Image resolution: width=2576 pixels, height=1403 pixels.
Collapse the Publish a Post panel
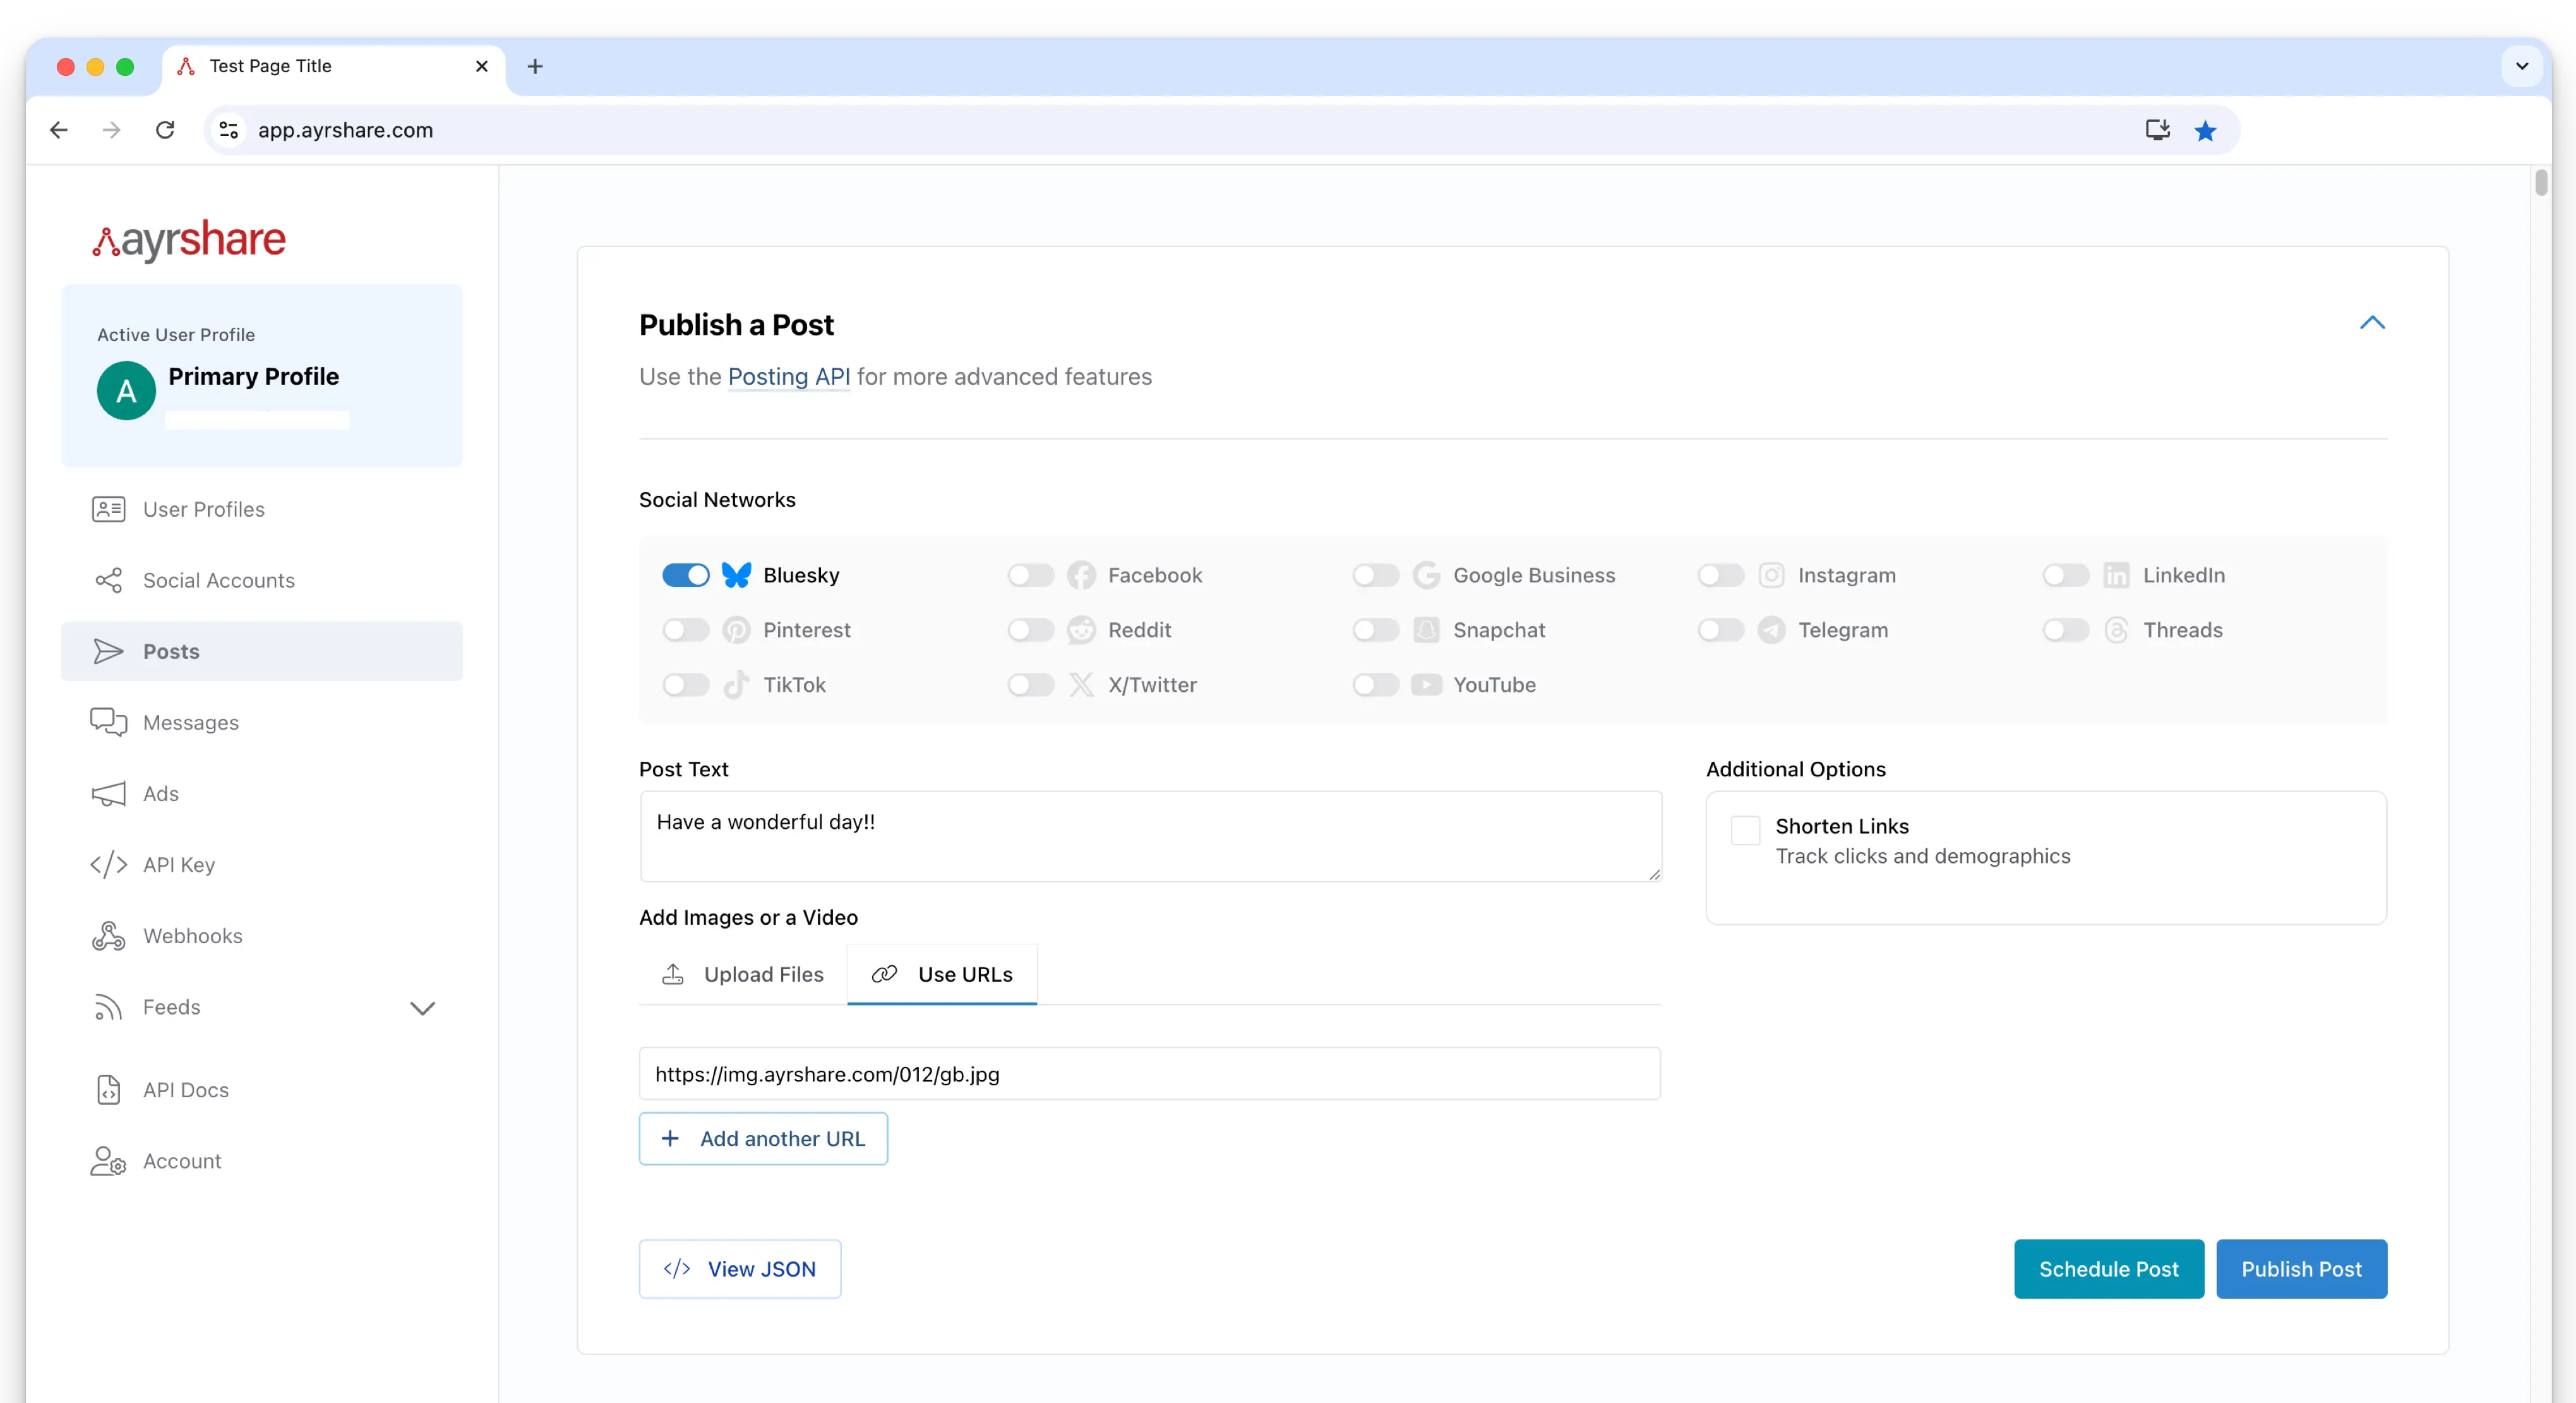pos(2372,323)
